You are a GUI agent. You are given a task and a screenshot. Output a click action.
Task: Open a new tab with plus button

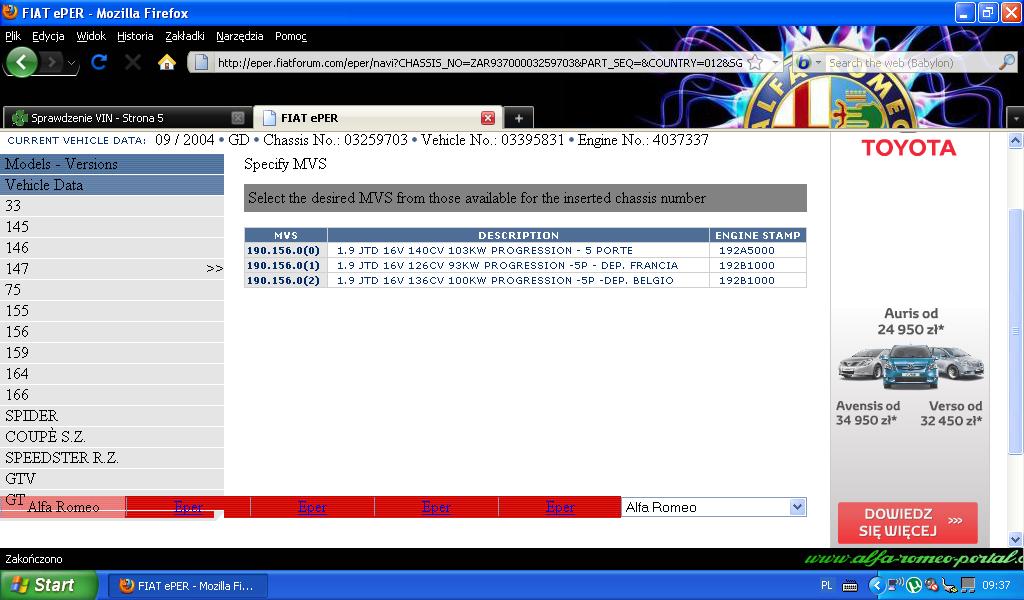pos(519,118)
